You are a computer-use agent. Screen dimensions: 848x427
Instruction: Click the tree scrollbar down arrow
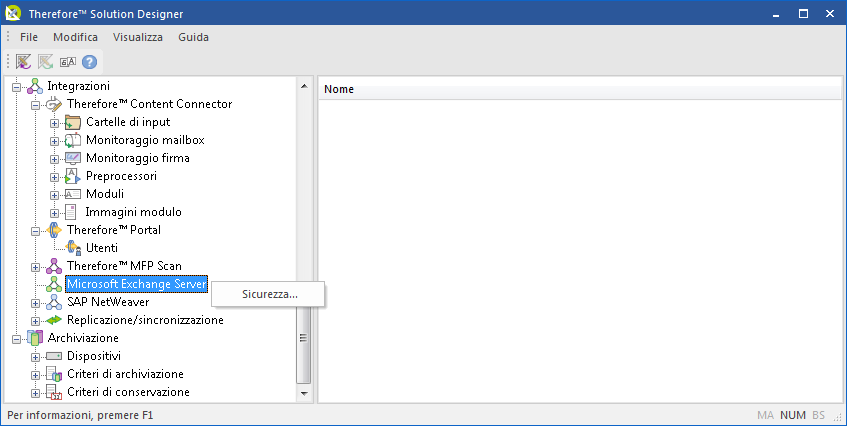(304, 393)
